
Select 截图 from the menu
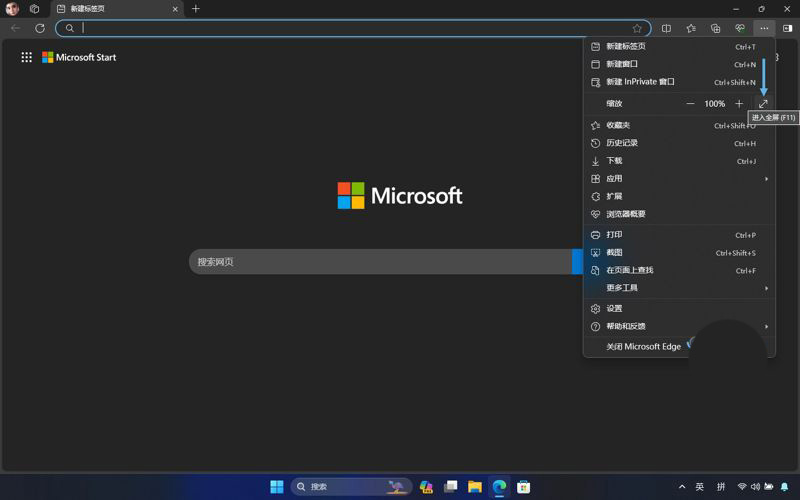(679, 253)
